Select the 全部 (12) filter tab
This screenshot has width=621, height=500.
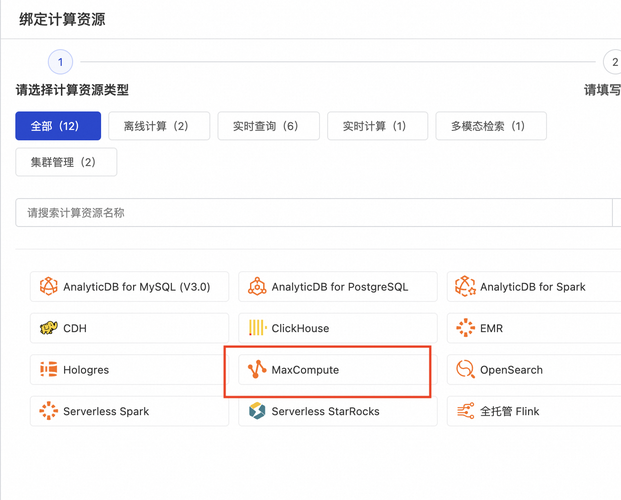(x=58, y=126)
